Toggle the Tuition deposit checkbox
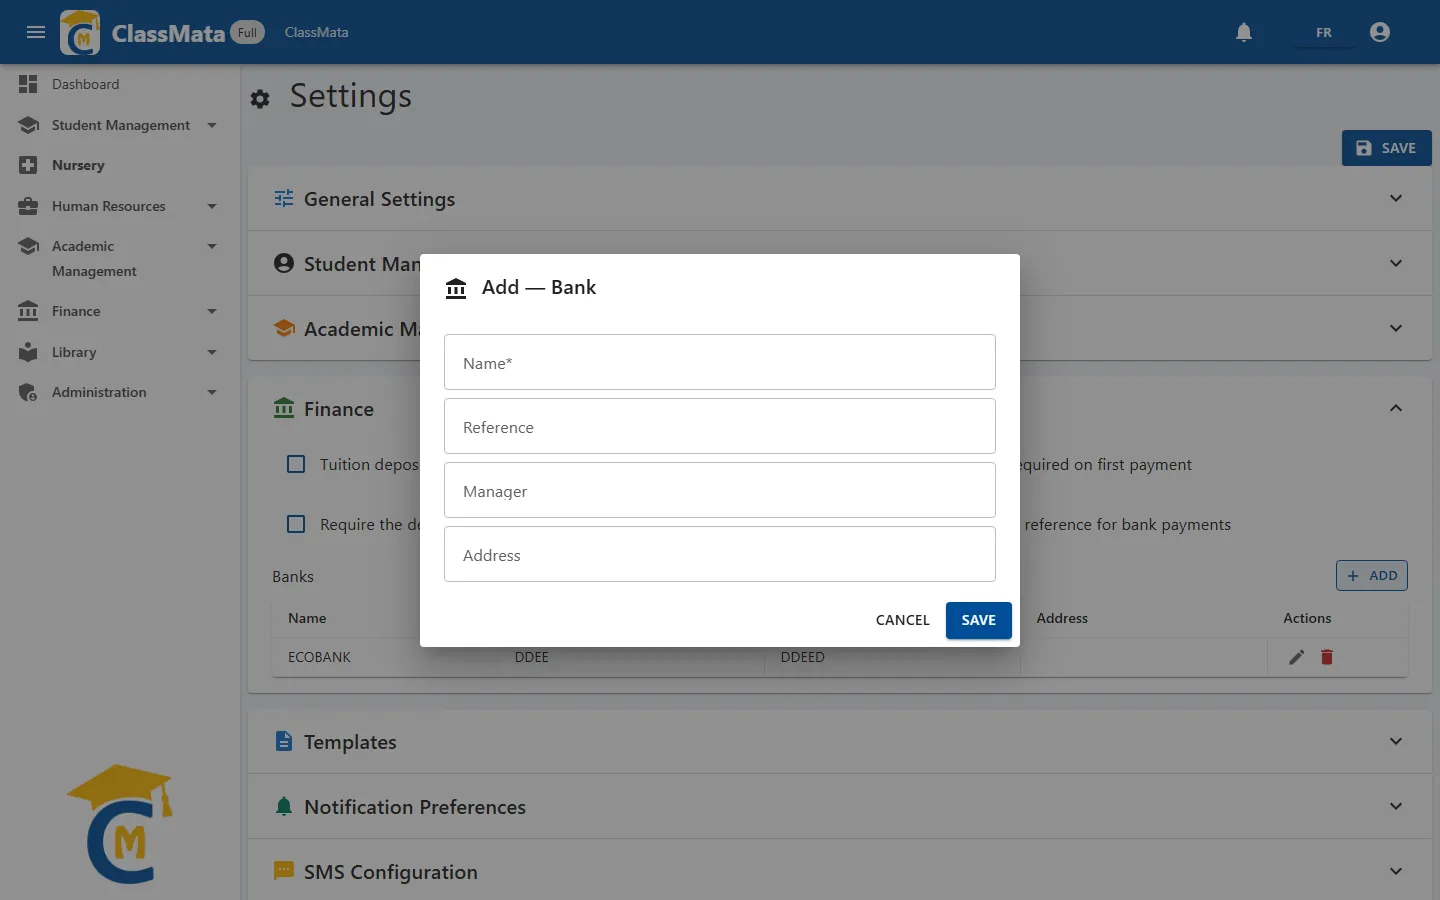This screenshot has width=1440, height=900. [x=296, y=464]
